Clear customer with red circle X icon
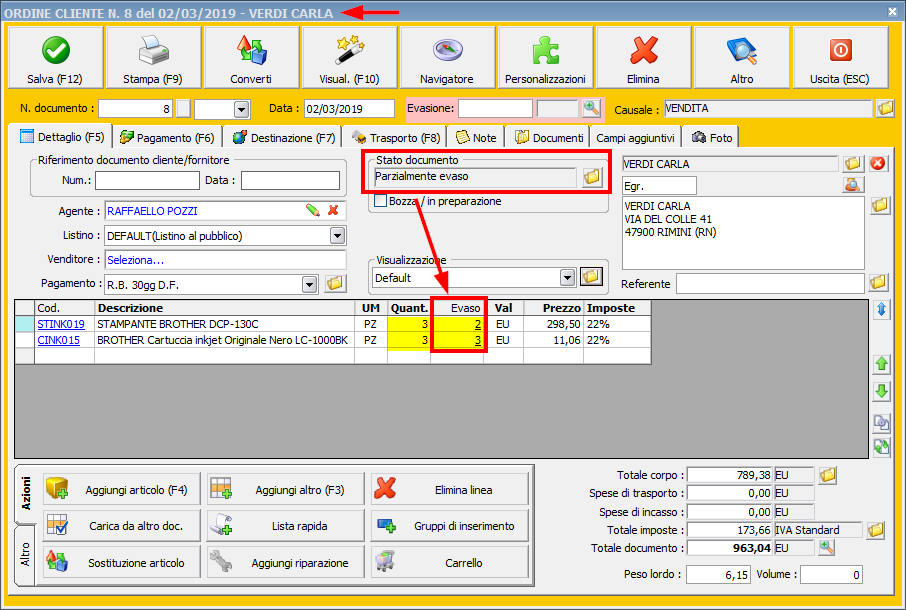Screen dimensions: 906x610 (878, 163)
